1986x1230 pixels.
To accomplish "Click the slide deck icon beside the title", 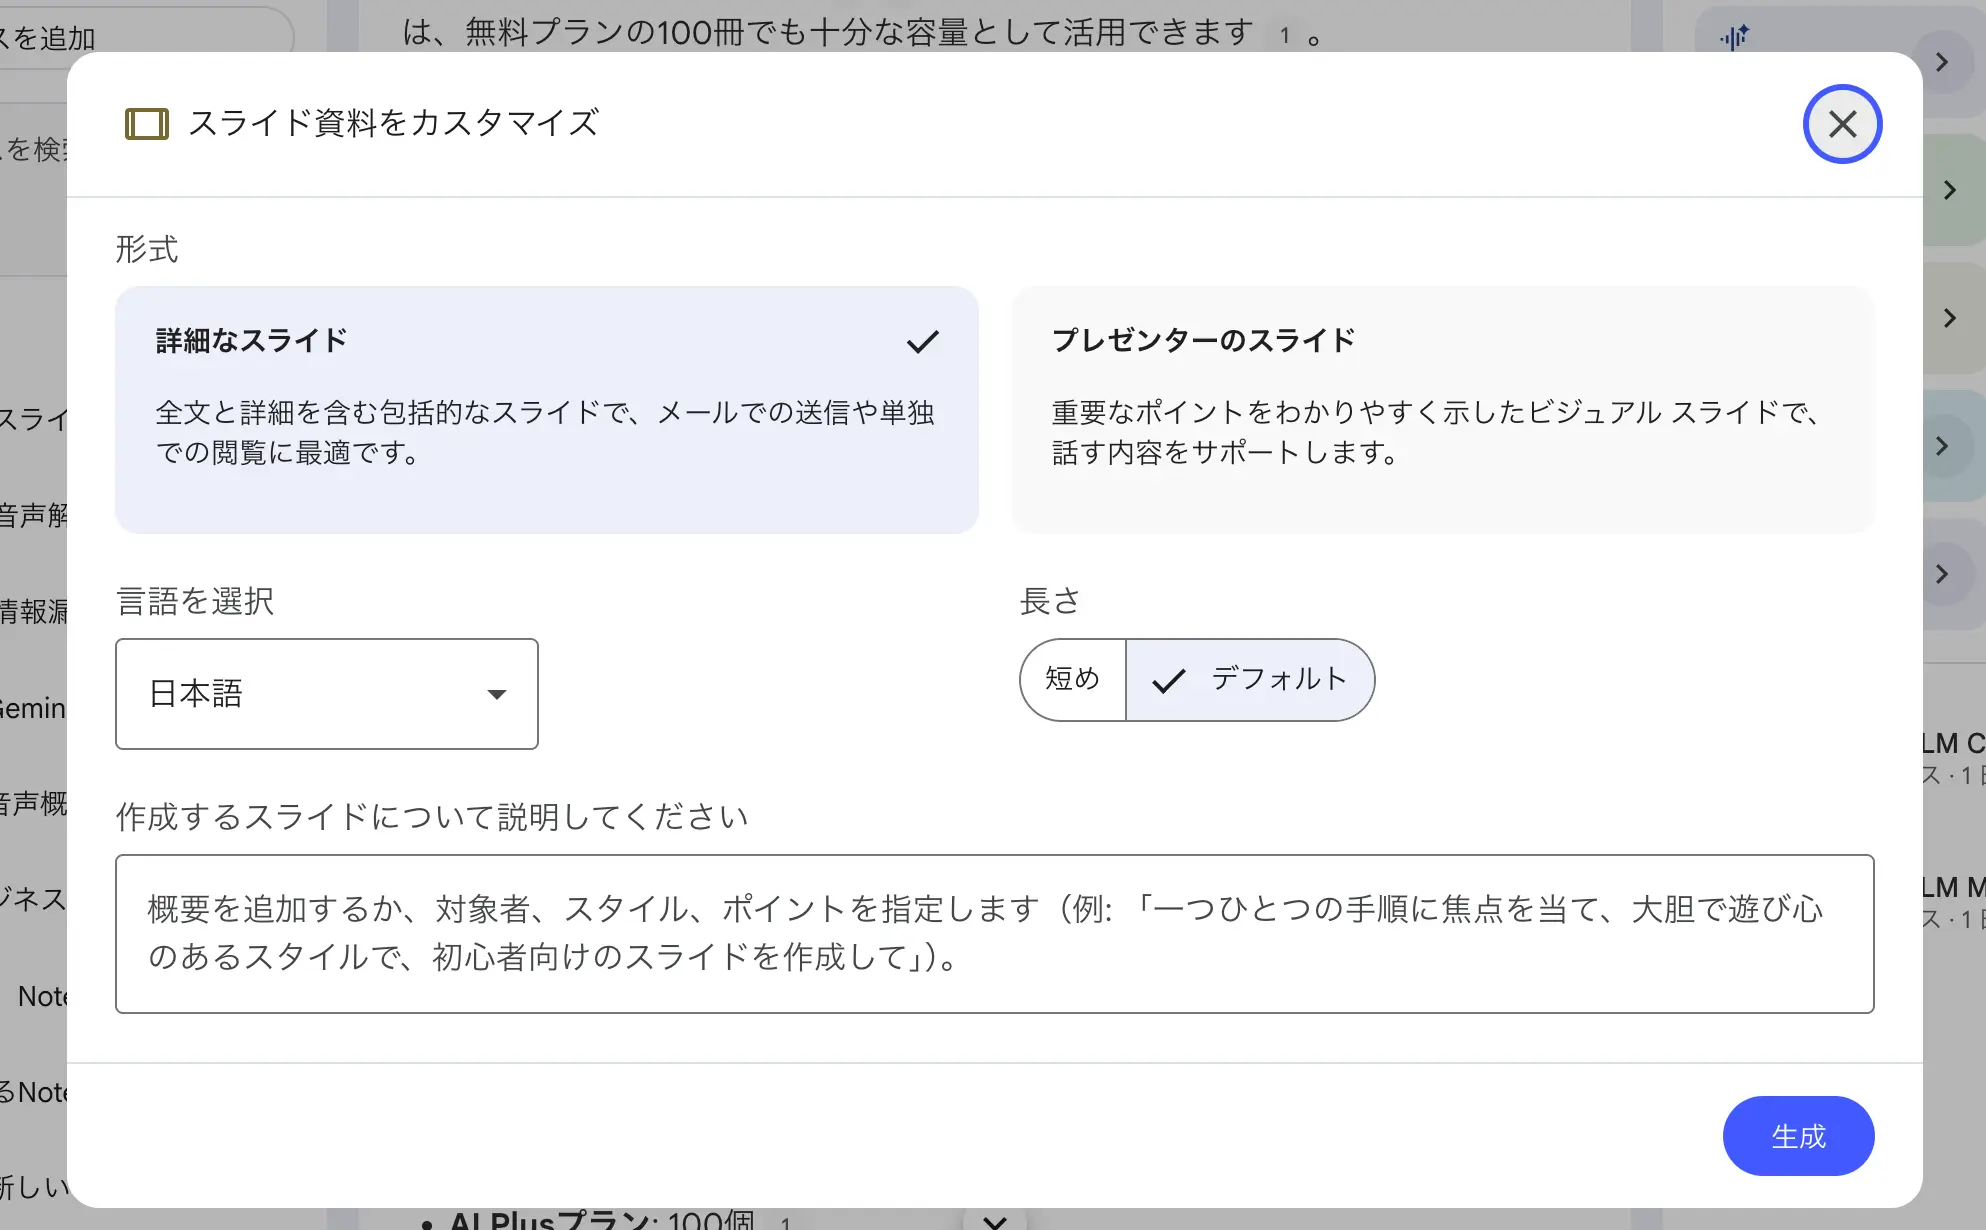I will click(147, 124).
